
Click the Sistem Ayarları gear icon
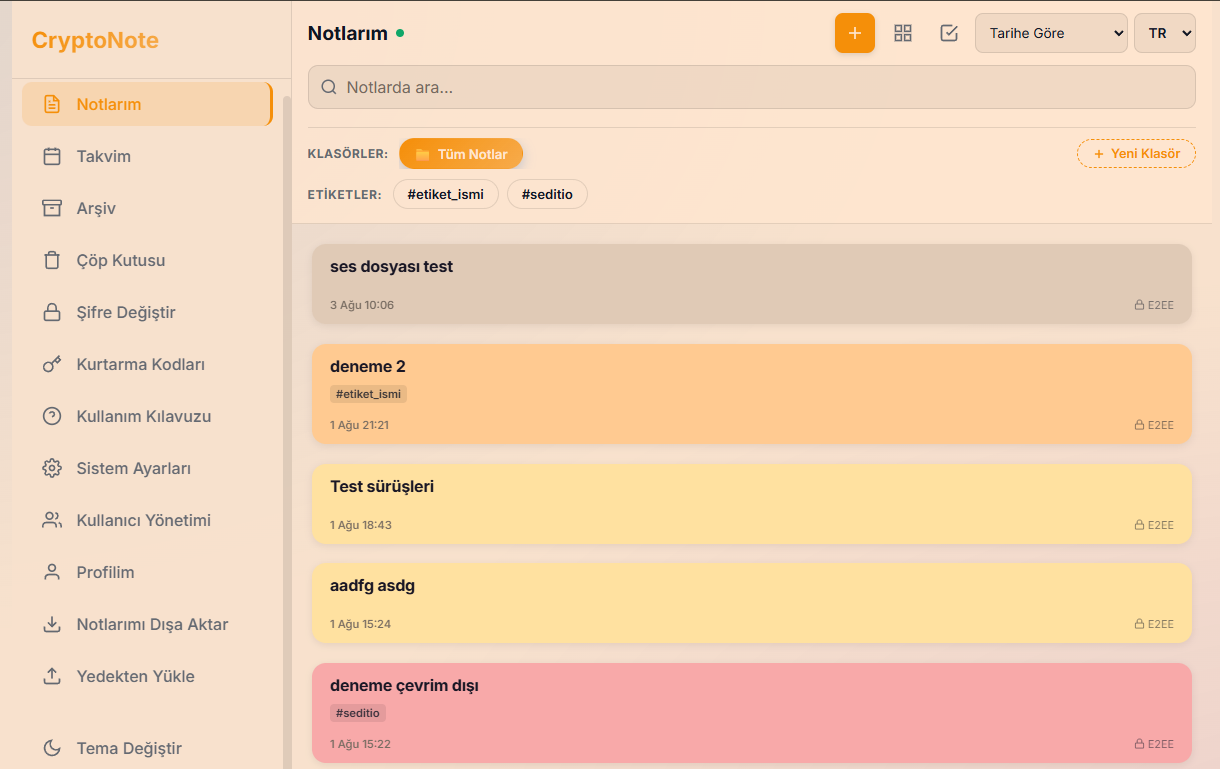tap(52, 468)
